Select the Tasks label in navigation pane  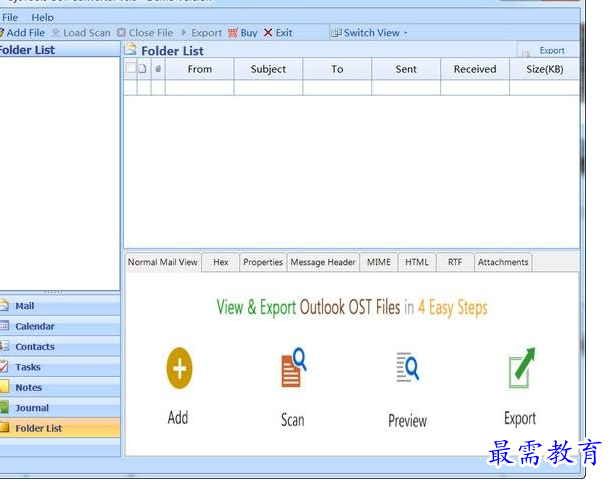click(x=28, y=367)
